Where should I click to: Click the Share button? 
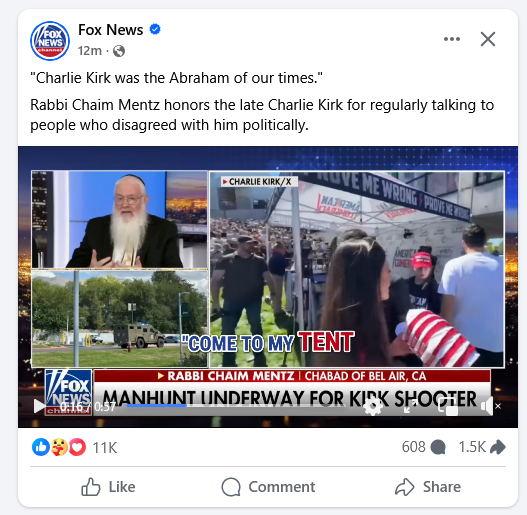(x=428, y=487)
